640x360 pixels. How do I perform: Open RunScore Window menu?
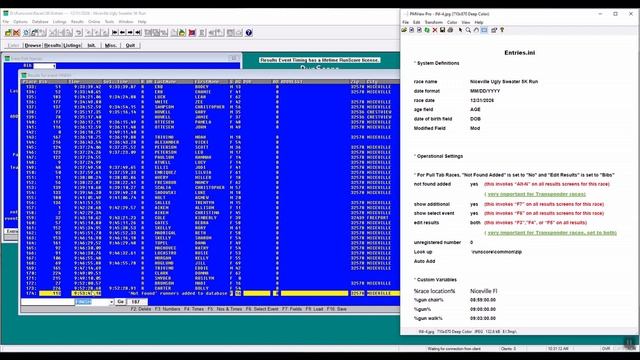point(126,22)
